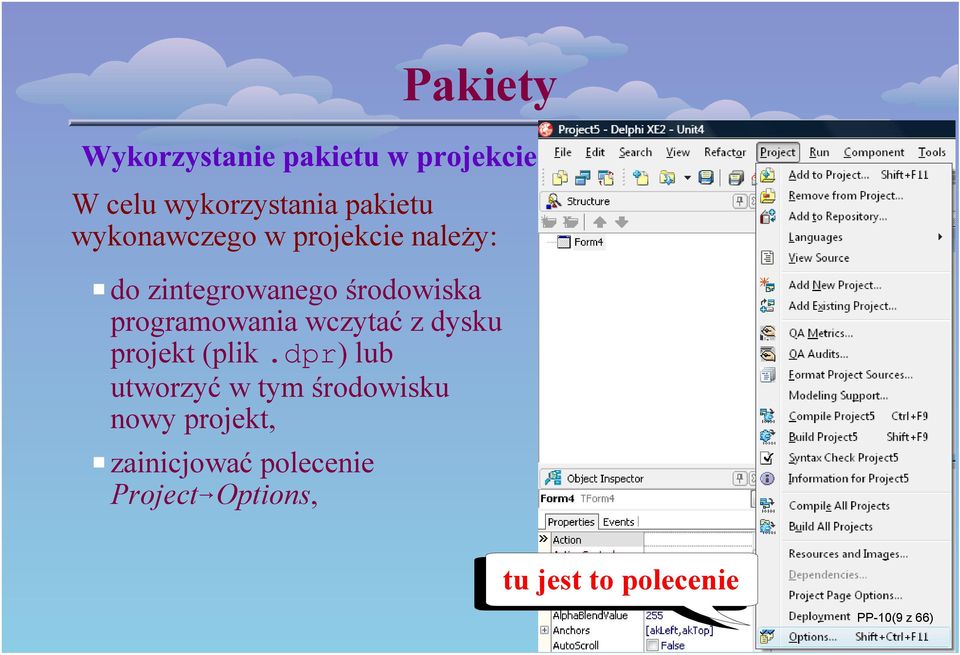960x655 pixels.
Task: Expand the Languages submenu
Action: (x=853, y=237)
